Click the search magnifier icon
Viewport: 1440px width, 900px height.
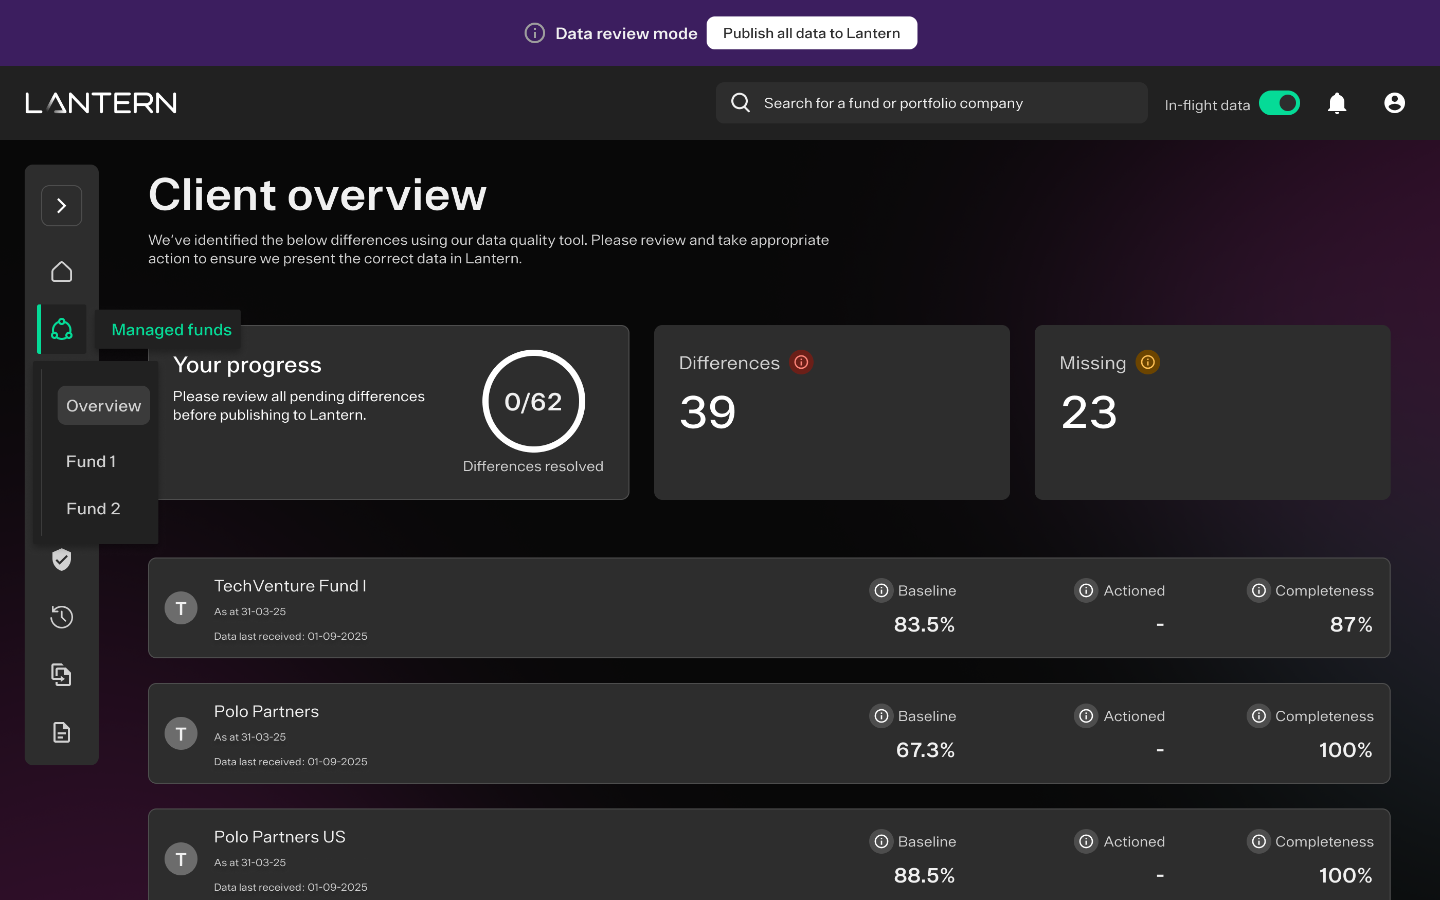point(741,103)
